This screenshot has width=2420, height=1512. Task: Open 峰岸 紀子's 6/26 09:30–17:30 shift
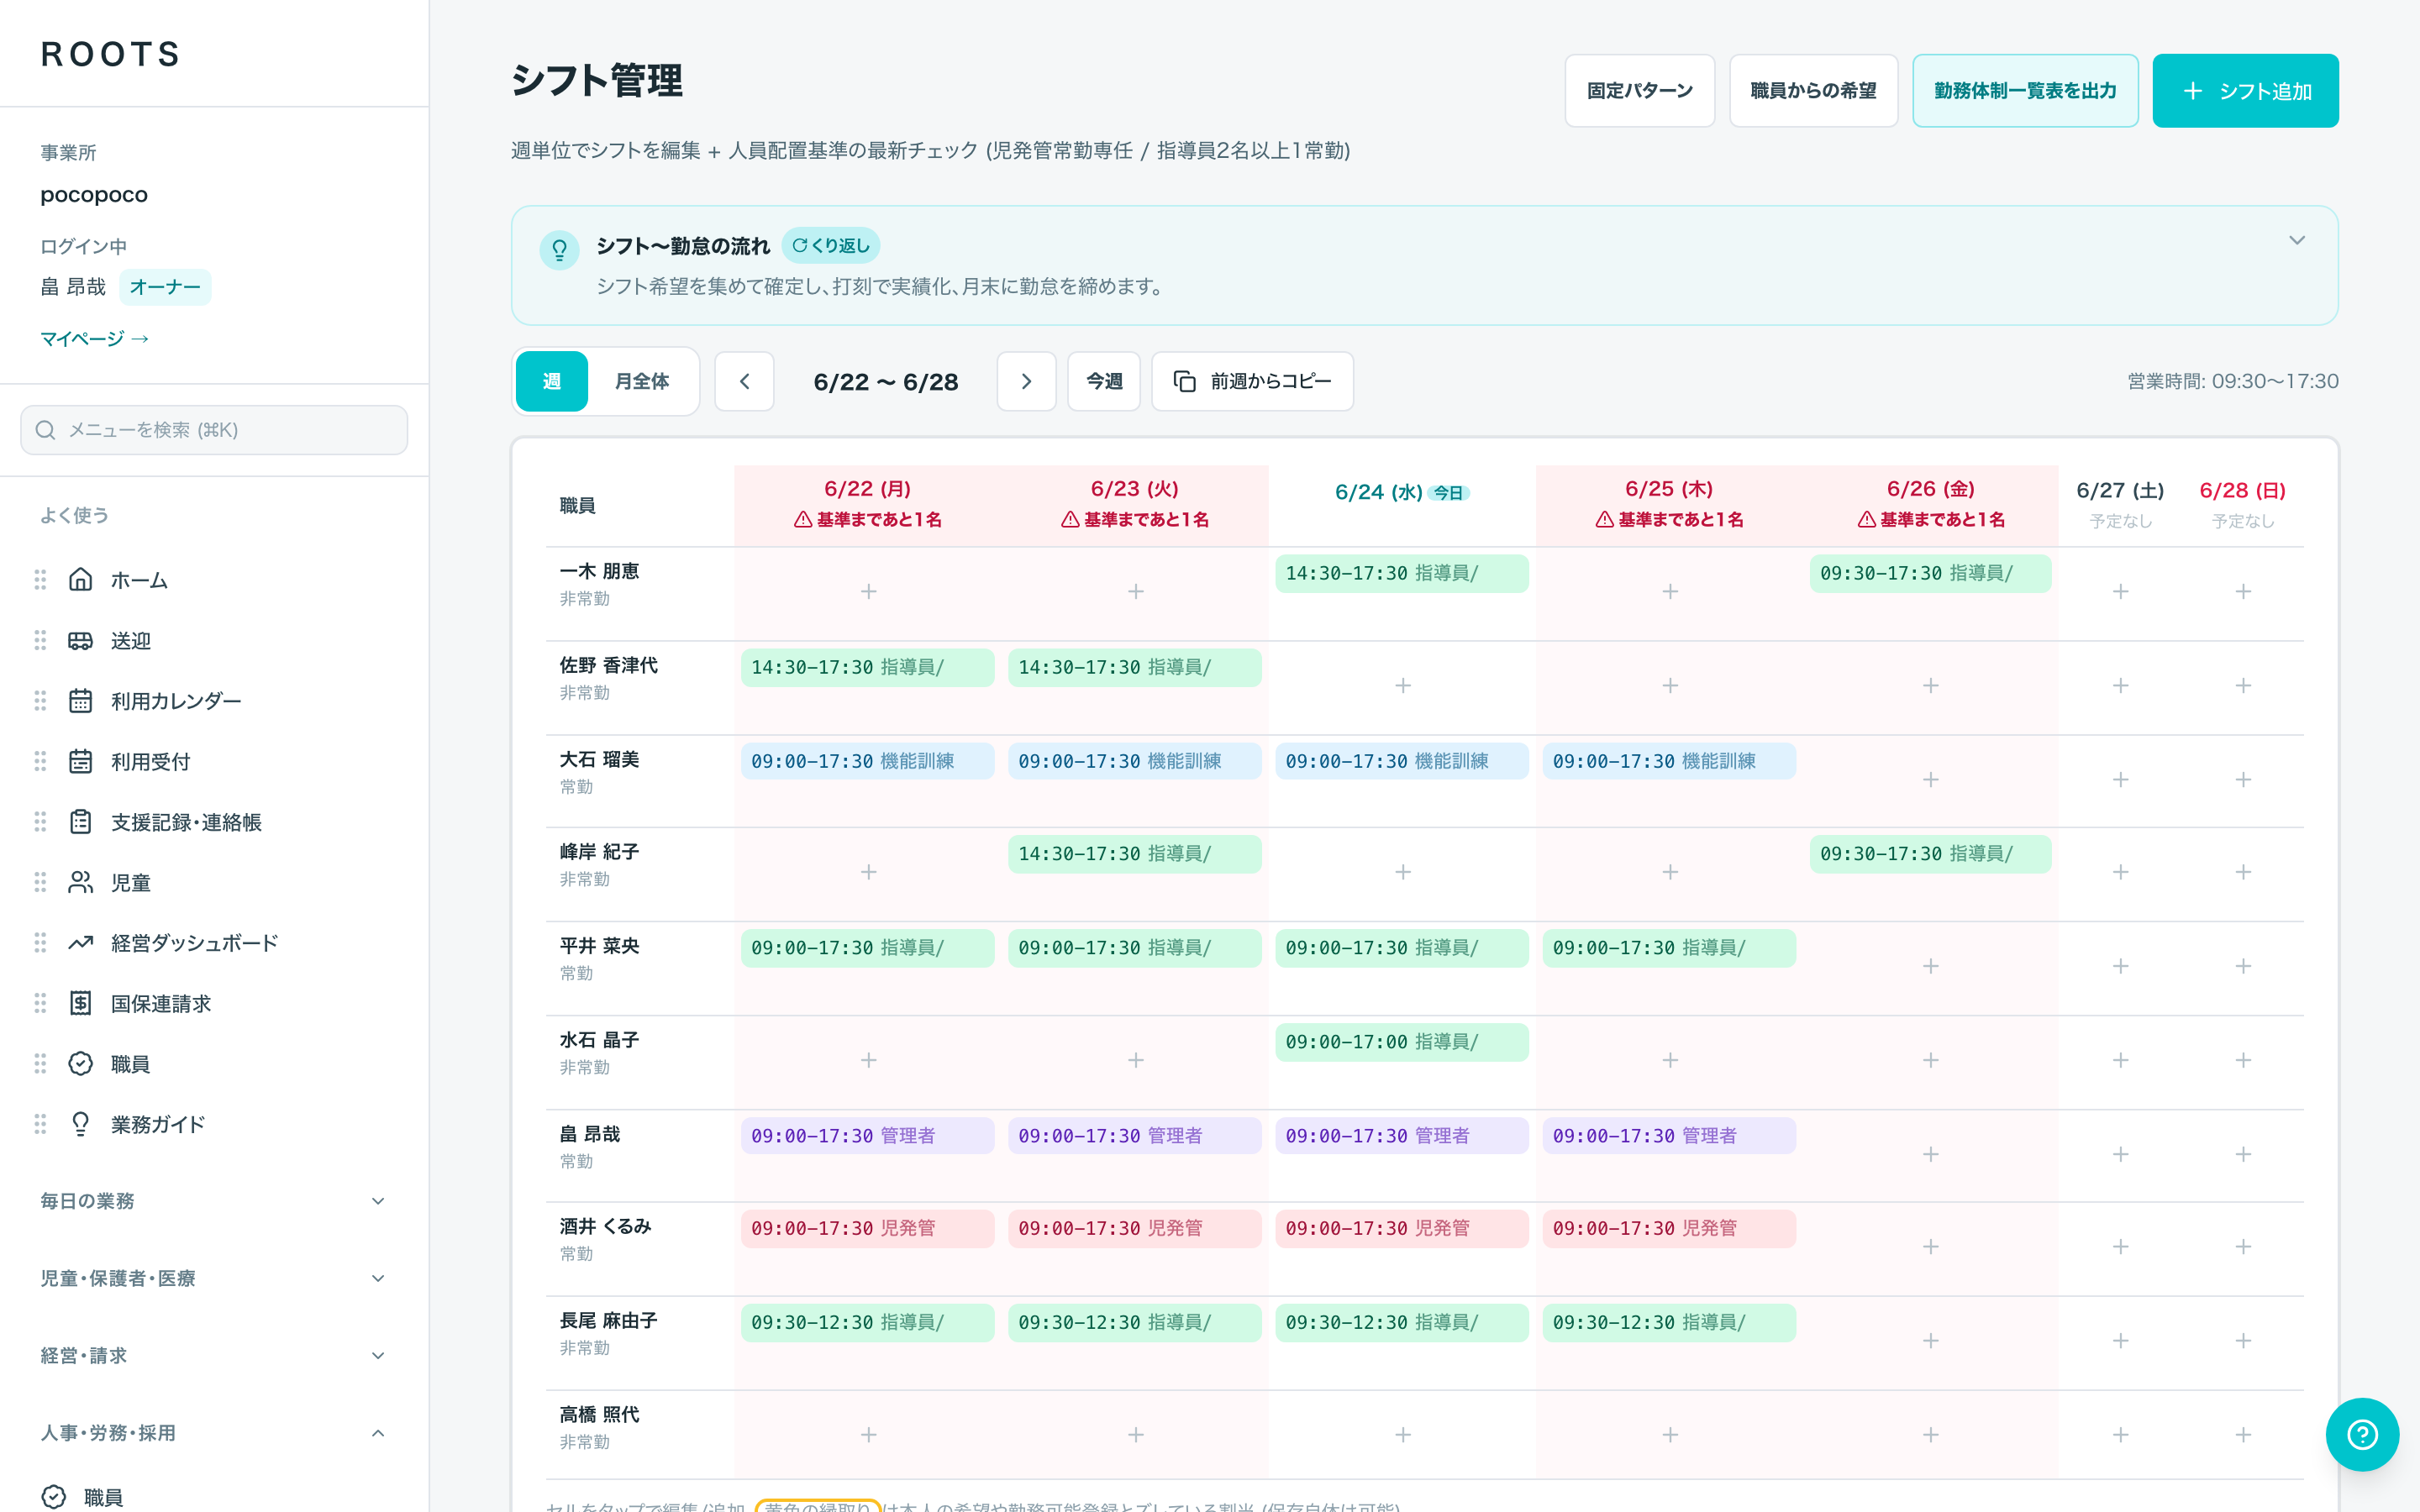click(1930, 855)
